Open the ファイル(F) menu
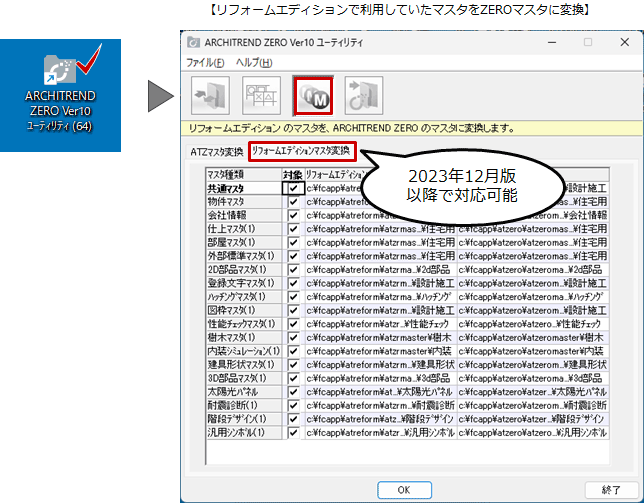This screenshot has width=644, height=503. [205, 62]
